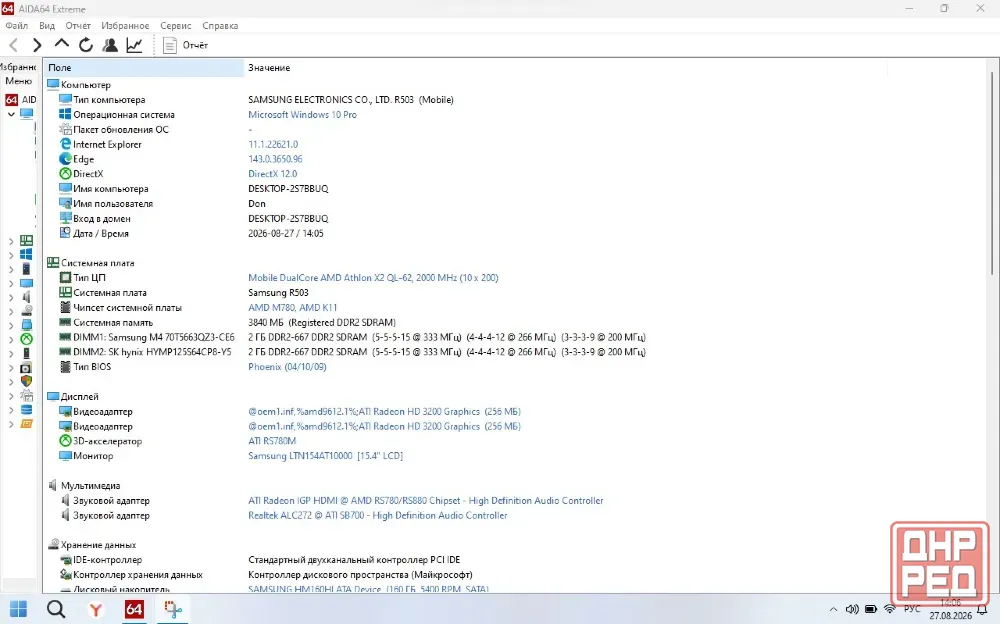Expand the security shield node in the sidebar

click(11, 382)
